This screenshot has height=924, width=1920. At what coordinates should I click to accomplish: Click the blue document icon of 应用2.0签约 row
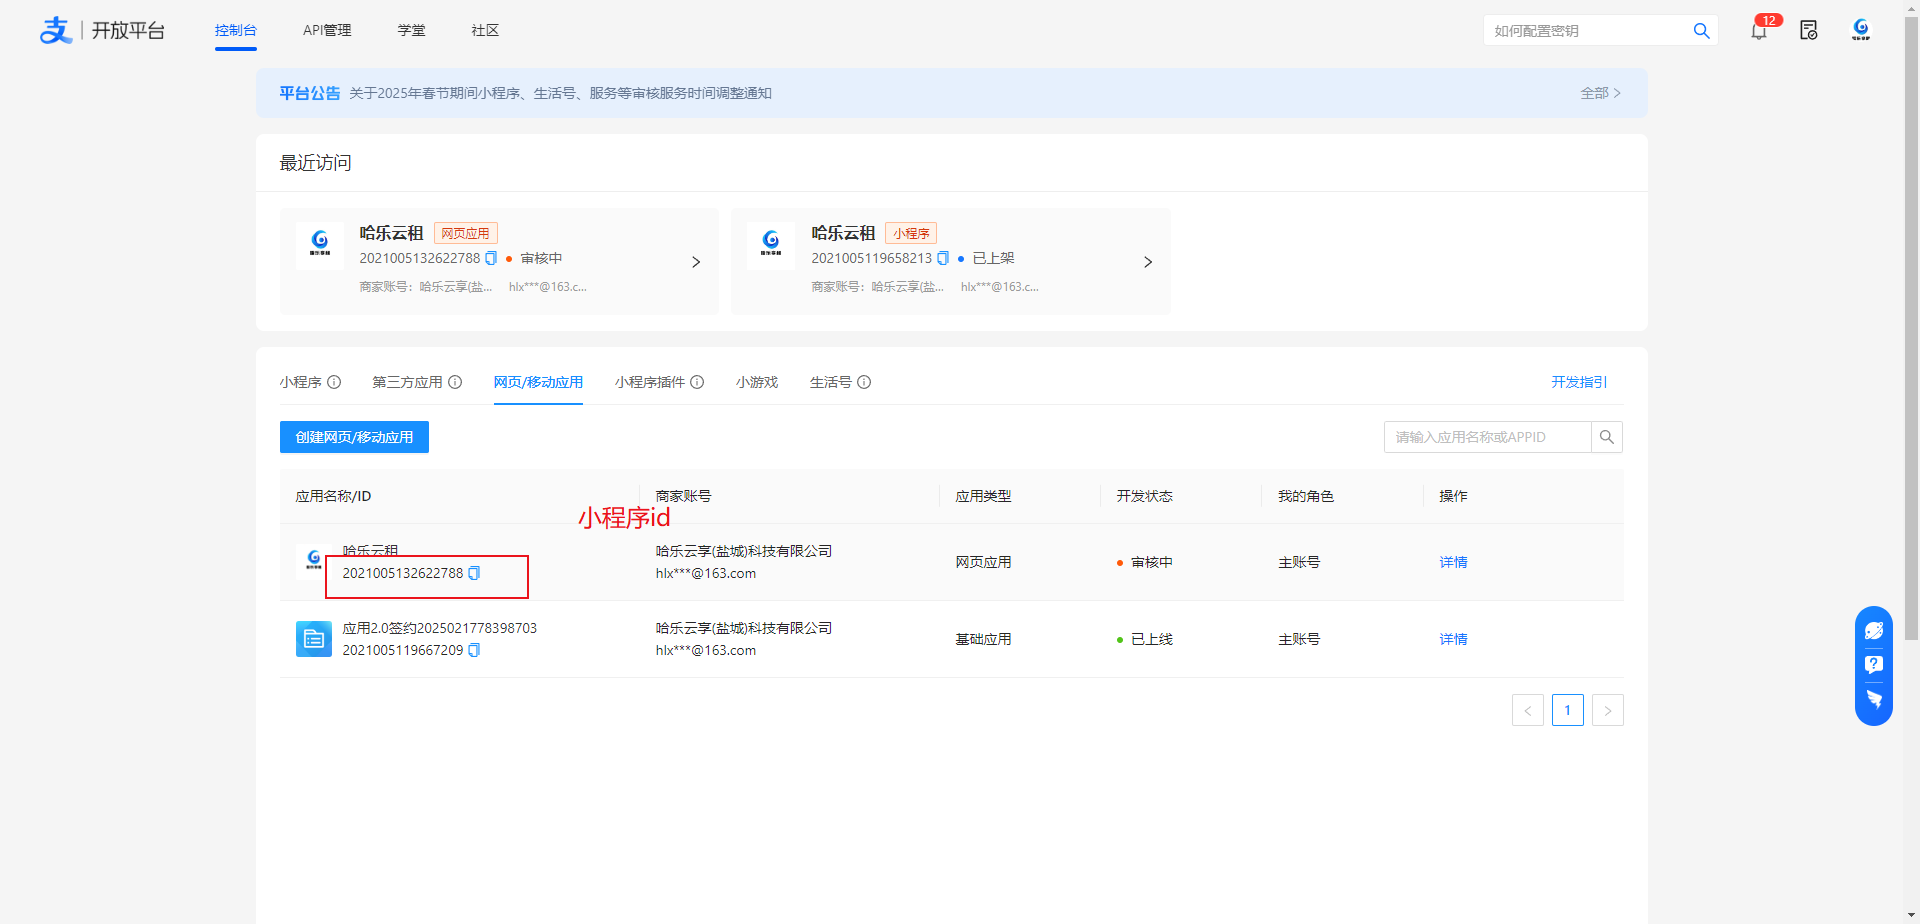pos(314,639)
